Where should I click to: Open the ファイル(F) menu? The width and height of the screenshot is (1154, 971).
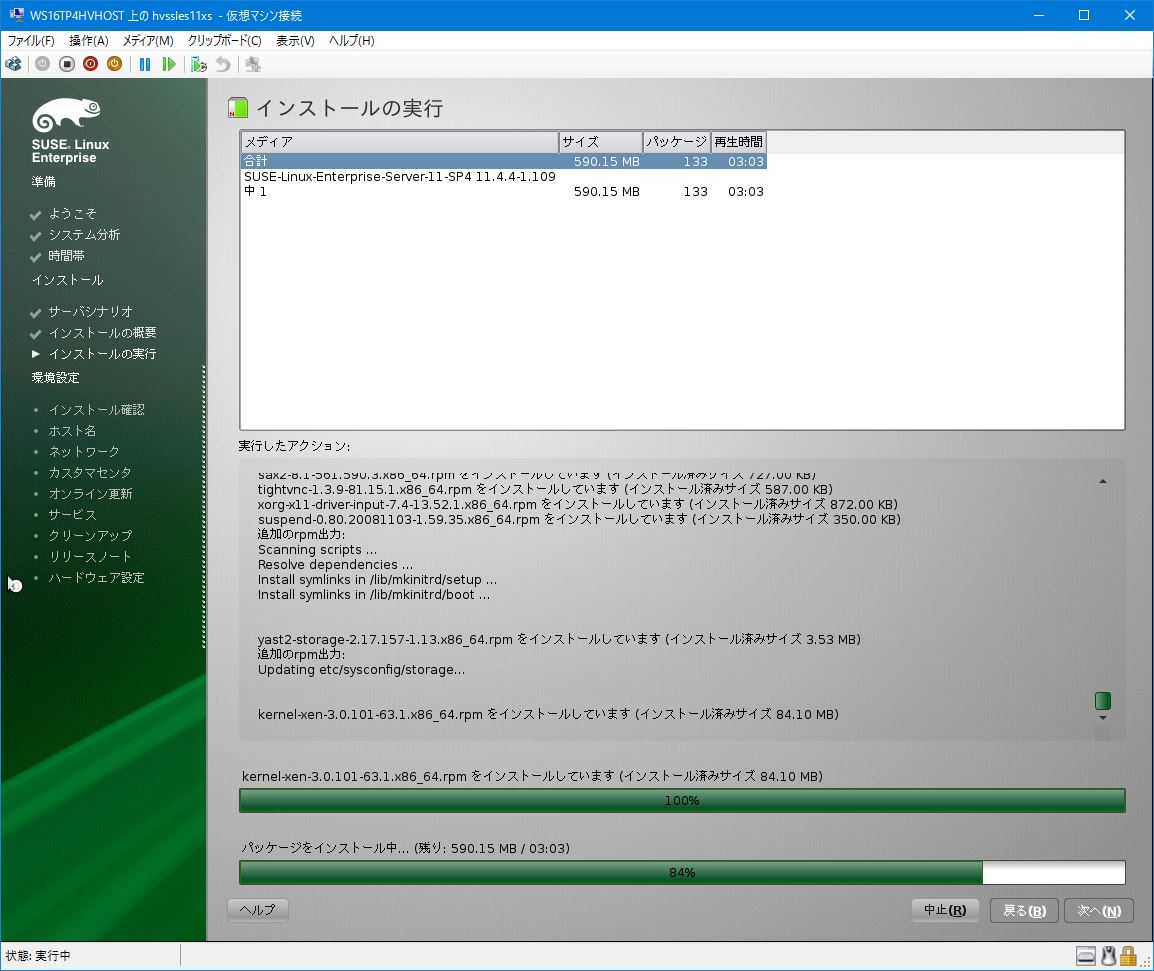(31, 40)
